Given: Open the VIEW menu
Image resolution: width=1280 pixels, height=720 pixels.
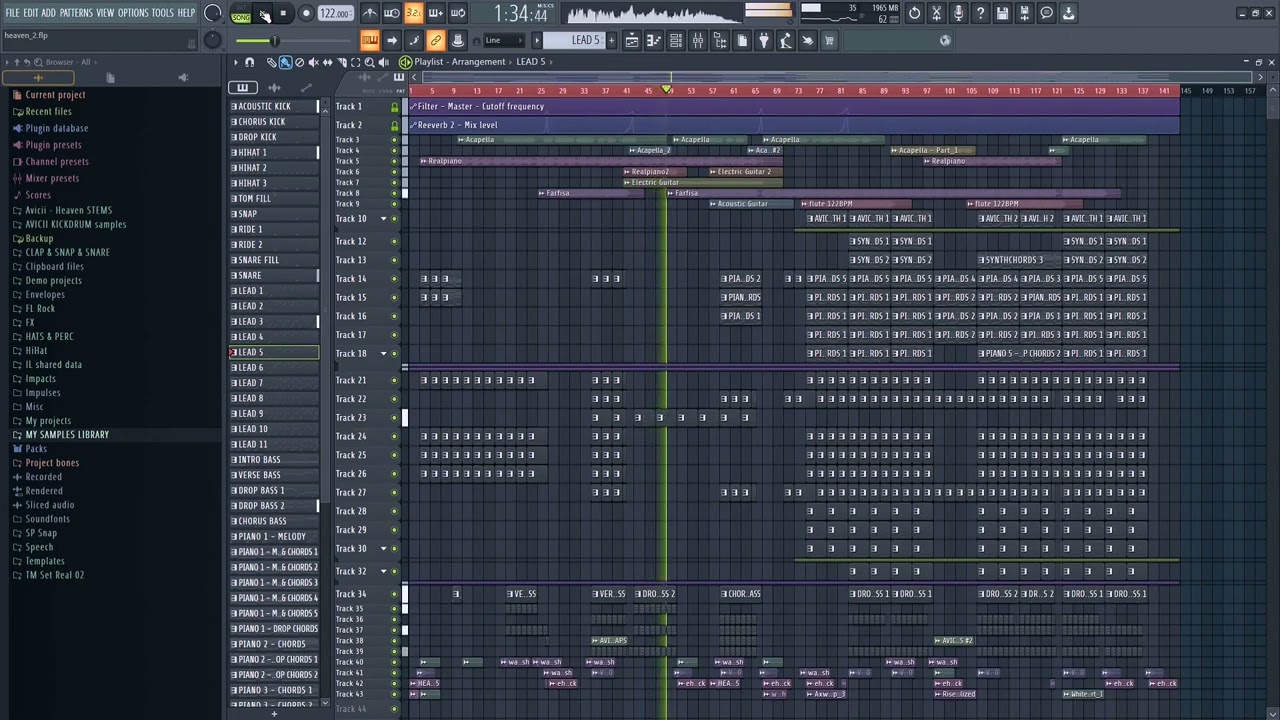Looking at the screenshot, I should (x=105, y=13).
